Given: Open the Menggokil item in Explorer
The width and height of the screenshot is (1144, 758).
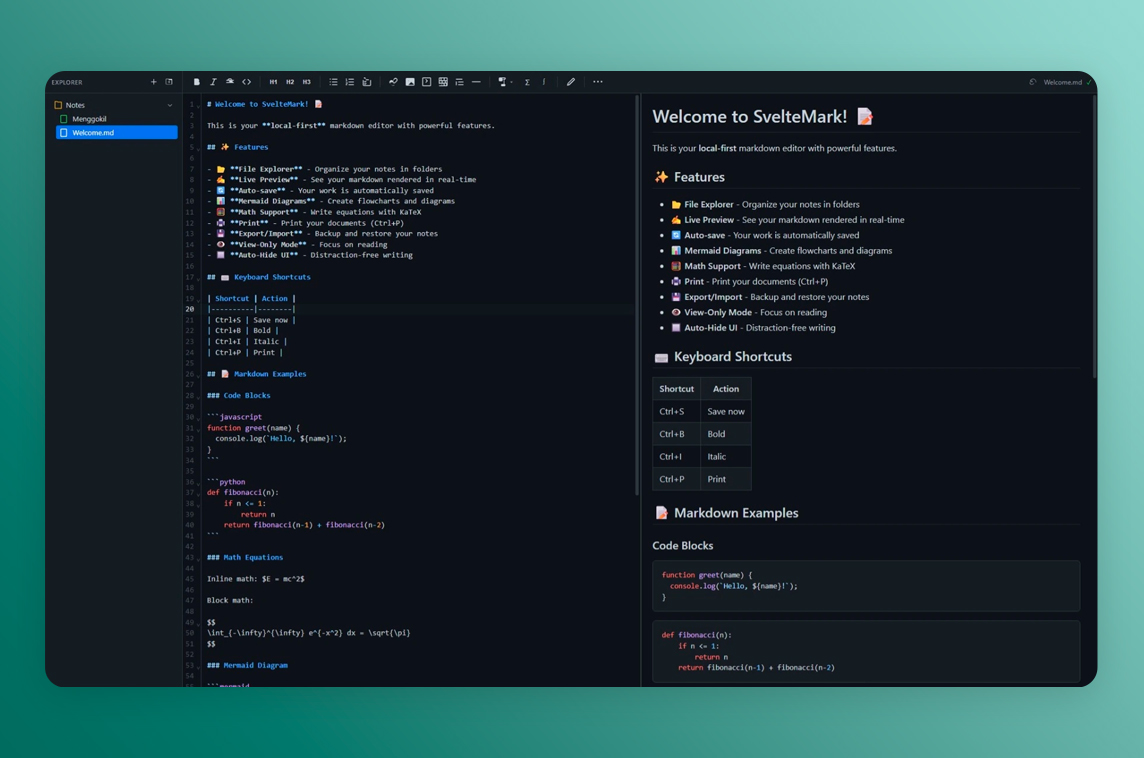Looking at the screenshot, I should tap(89, 119).
